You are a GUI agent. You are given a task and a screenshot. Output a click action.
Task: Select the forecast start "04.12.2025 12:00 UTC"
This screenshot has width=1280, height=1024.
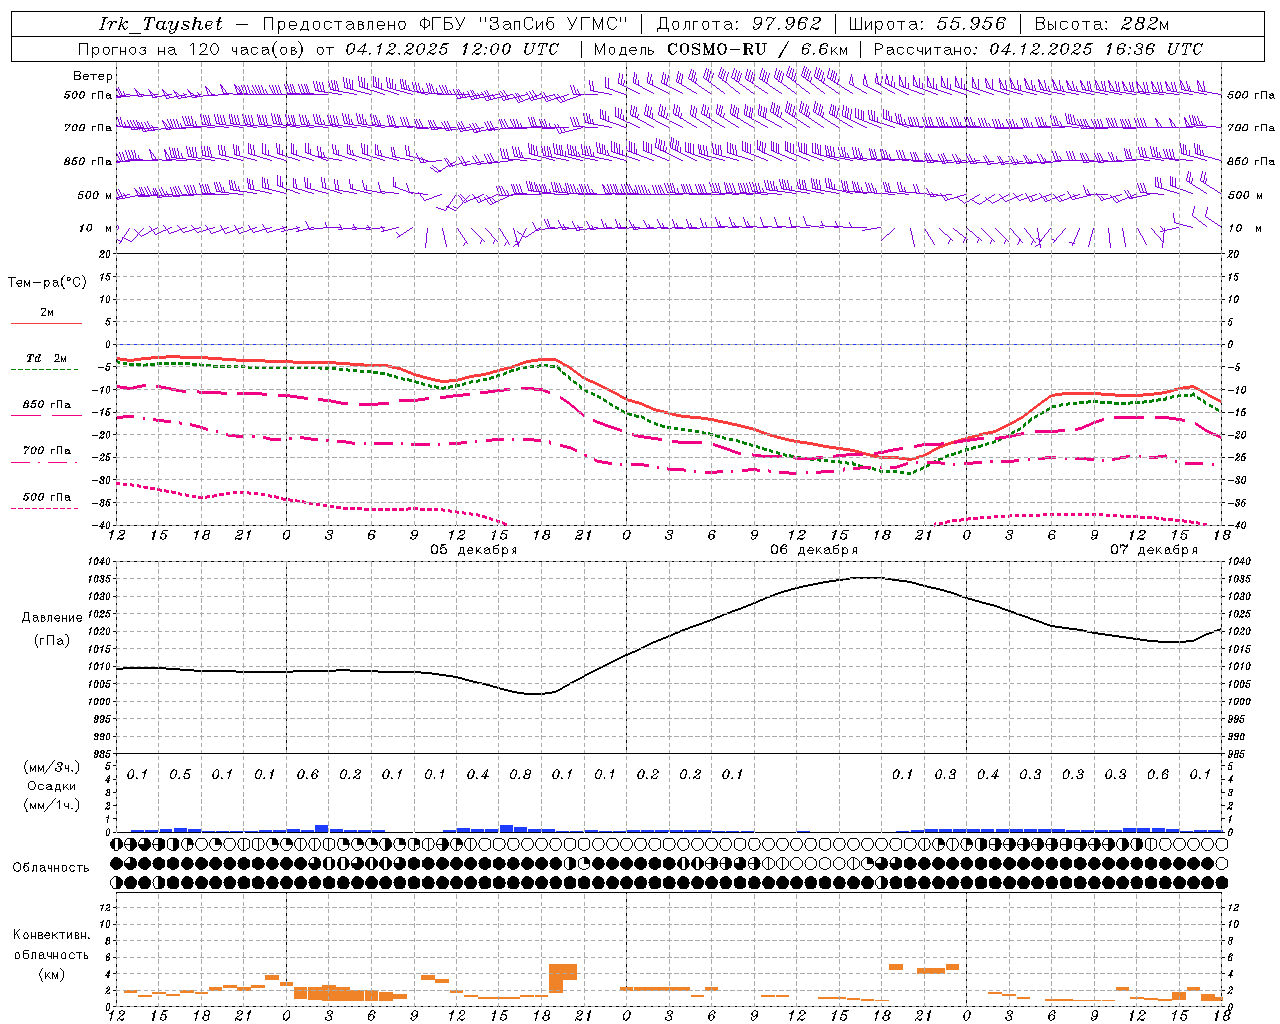click(452, 49)
